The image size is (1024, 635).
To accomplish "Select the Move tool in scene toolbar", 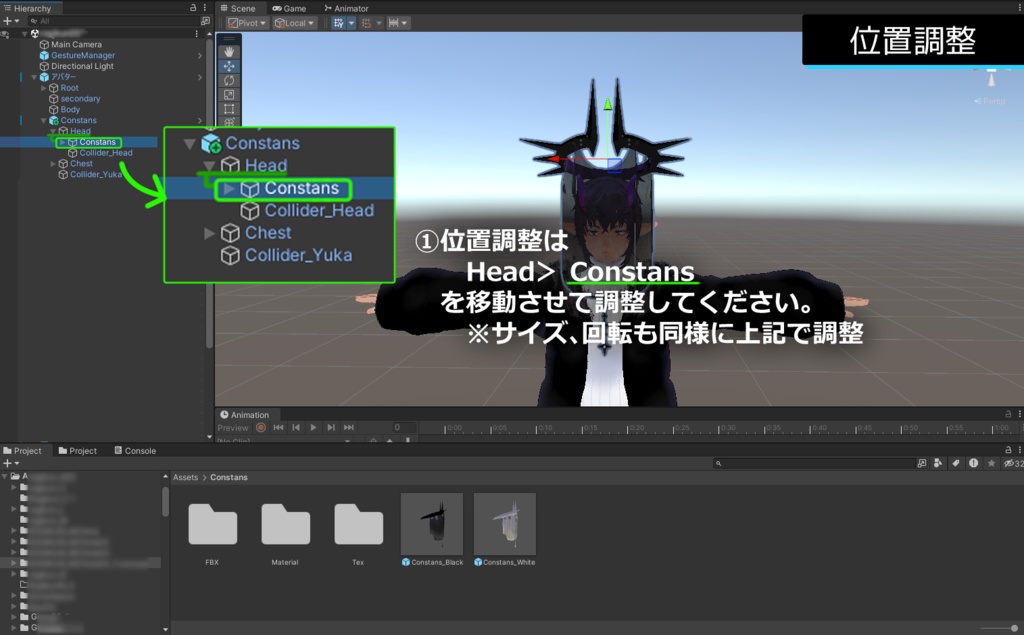I will (x=229, y=66).
